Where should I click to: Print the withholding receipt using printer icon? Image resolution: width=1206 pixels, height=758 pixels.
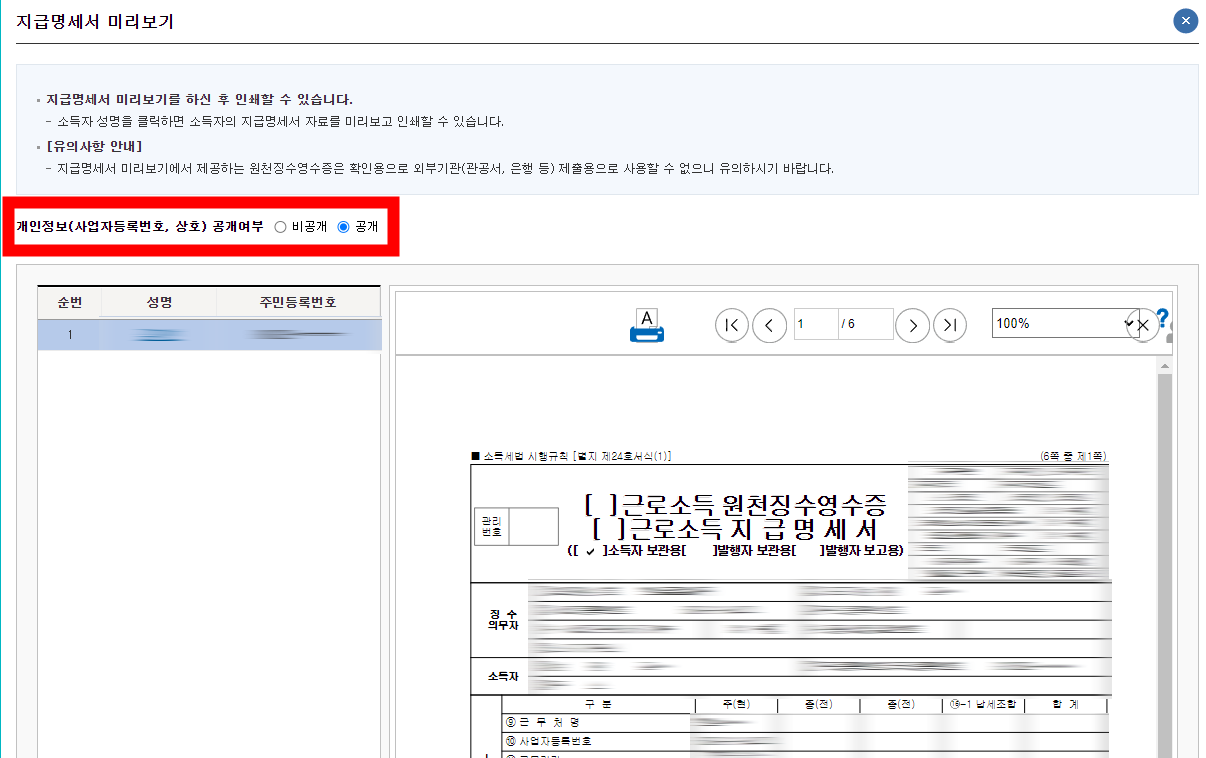[645, 324]
